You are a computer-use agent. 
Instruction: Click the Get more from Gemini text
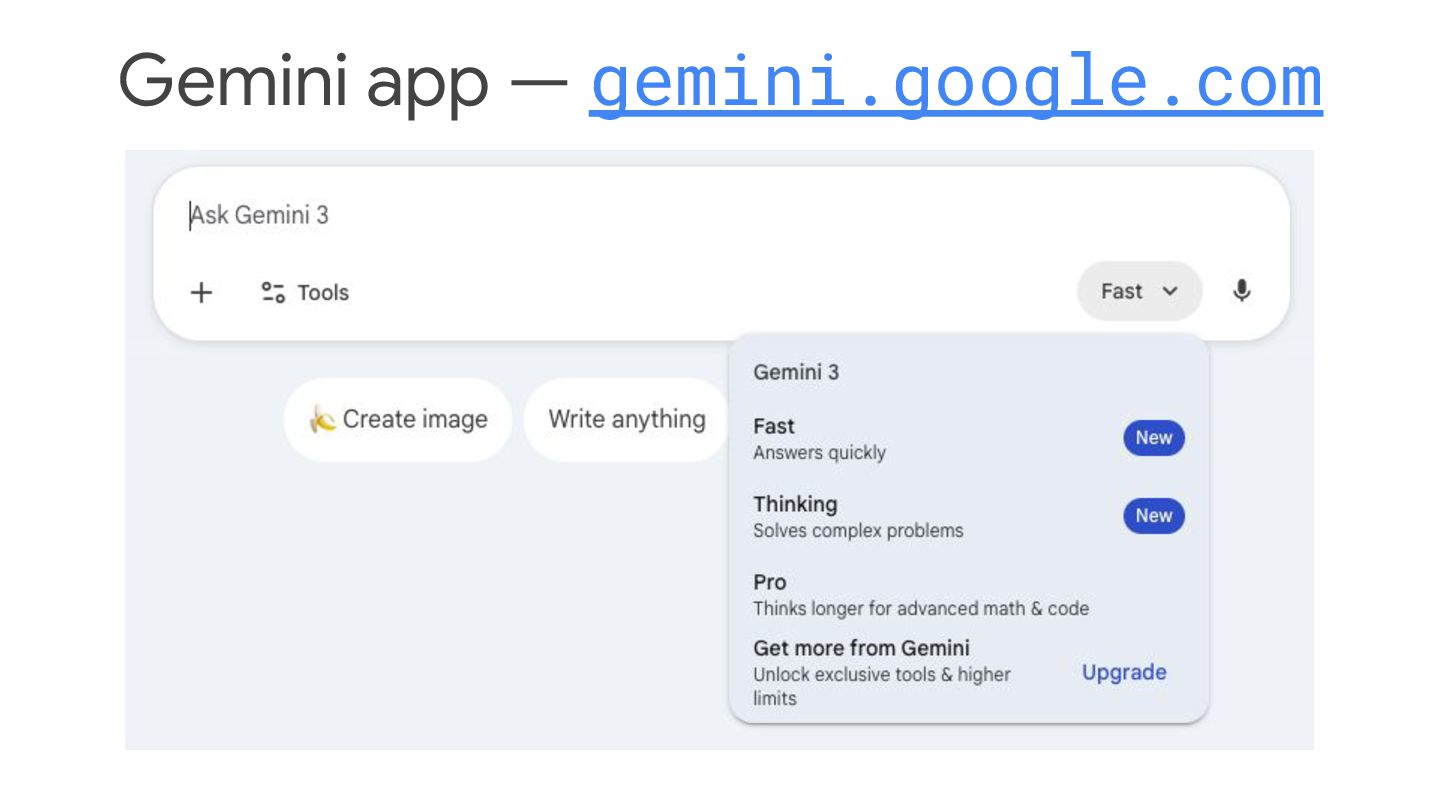pos(861,647)
